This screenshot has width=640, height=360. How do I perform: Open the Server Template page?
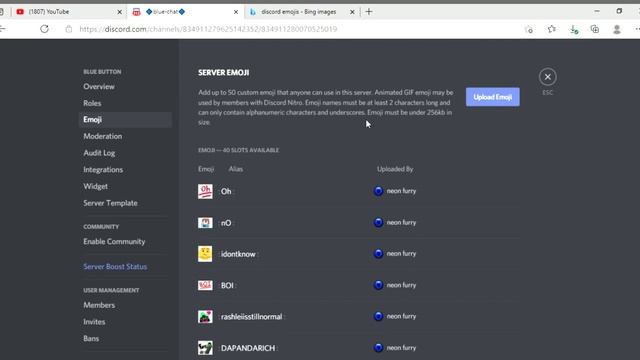[x=110, y=203]
